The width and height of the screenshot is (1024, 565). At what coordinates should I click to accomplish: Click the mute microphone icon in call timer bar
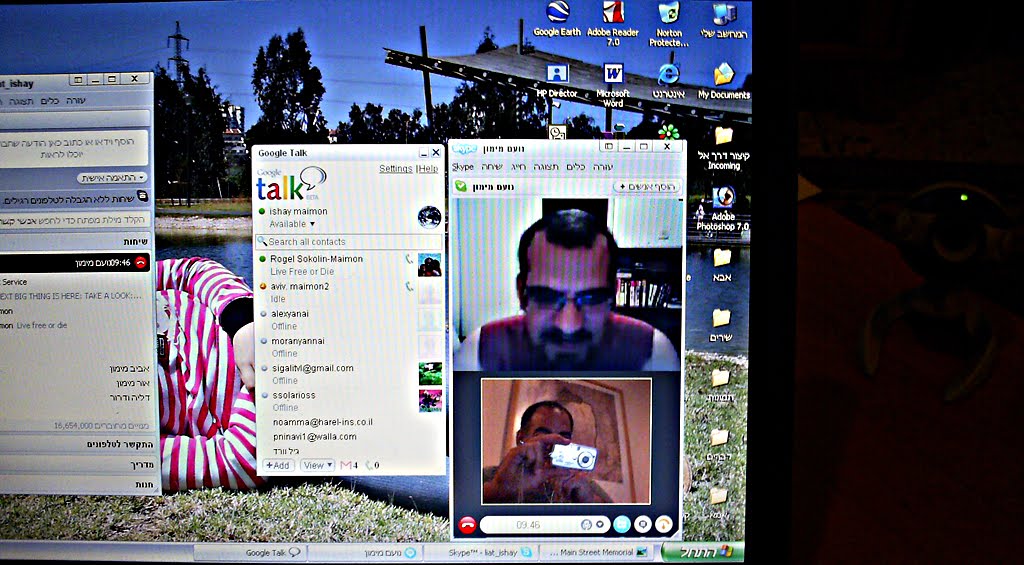click(x=586, y=525)
